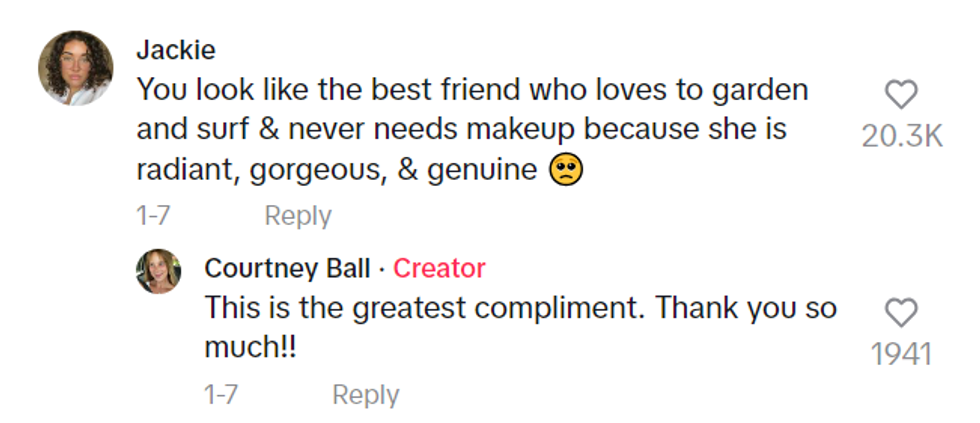Click the 20.3K like count
Image resolution: width=980 pixels, height=423 pixels.
click(901, 136)
